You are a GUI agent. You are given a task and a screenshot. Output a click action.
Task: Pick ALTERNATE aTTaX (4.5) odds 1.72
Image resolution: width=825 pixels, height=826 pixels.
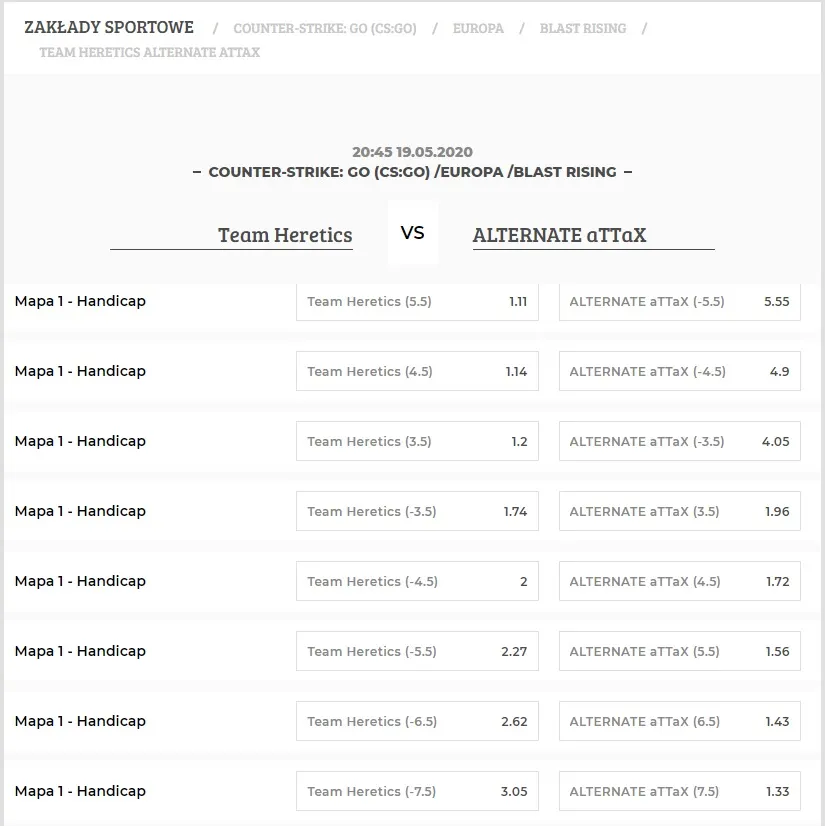(679, 581)
